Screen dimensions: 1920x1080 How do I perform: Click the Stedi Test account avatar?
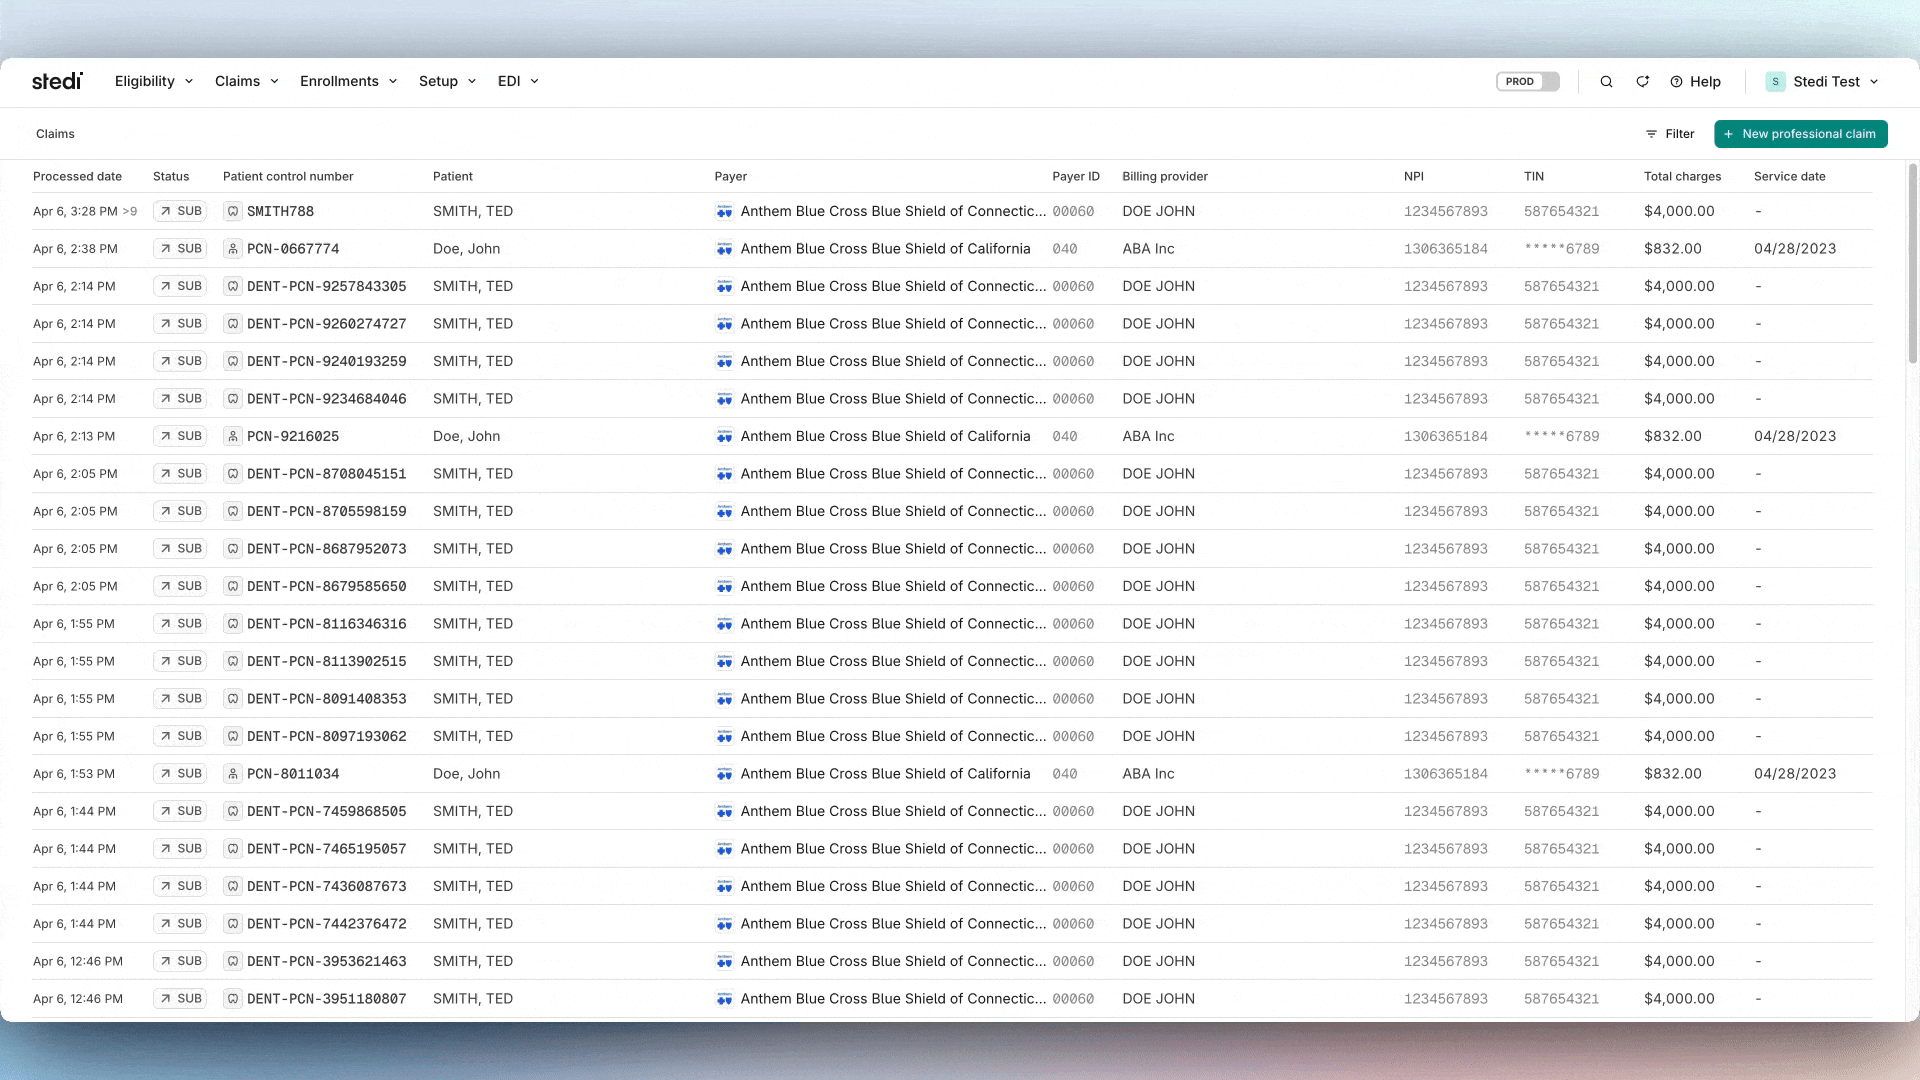[x=1775, y=82]
